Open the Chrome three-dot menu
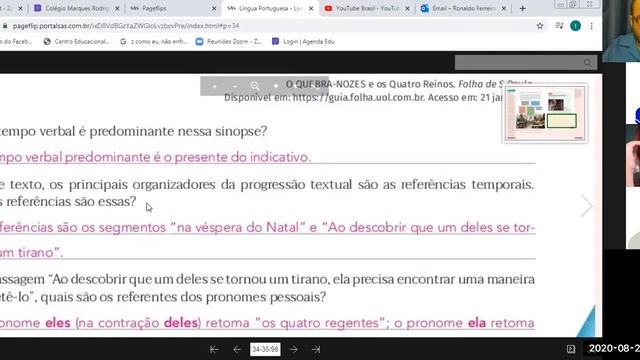The height and width of the screenshot is (360, 640). click(591, 26)
